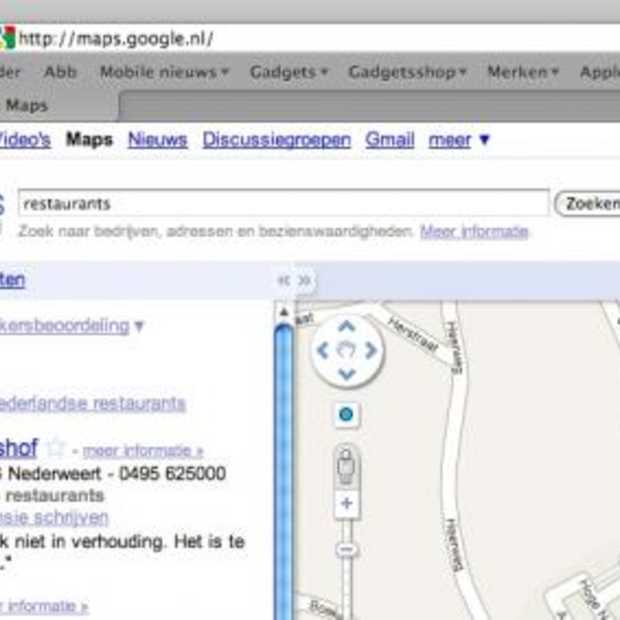Expand the meer dropdown in Google bar
This screenshot has height=620, width=620.
click(459, 140)
